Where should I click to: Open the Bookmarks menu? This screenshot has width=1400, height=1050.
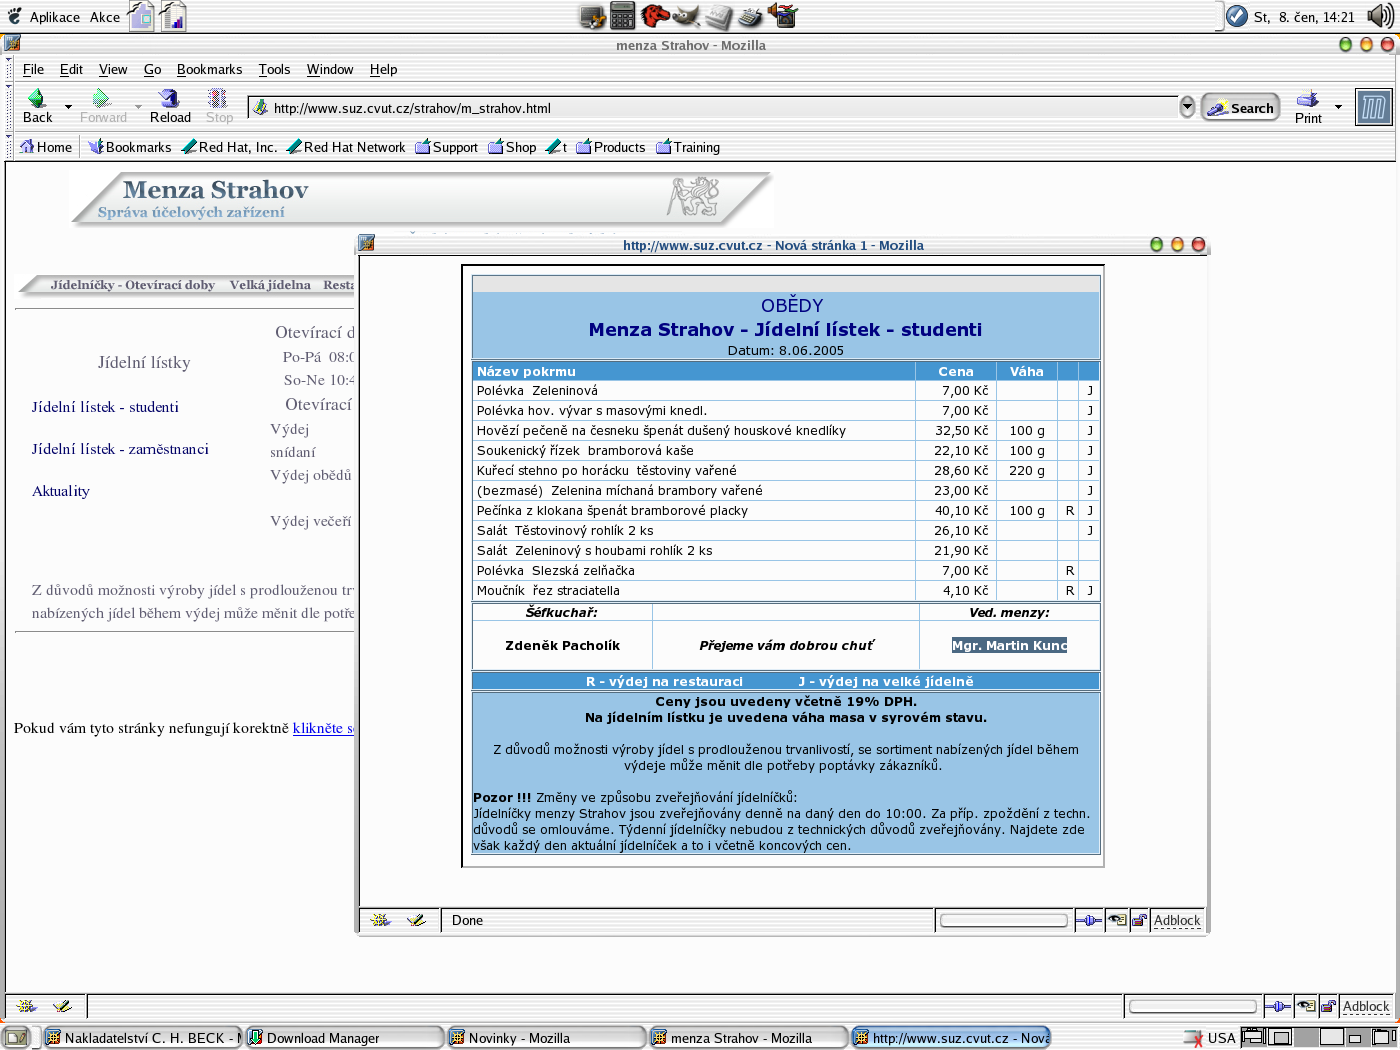coord(209,69)
